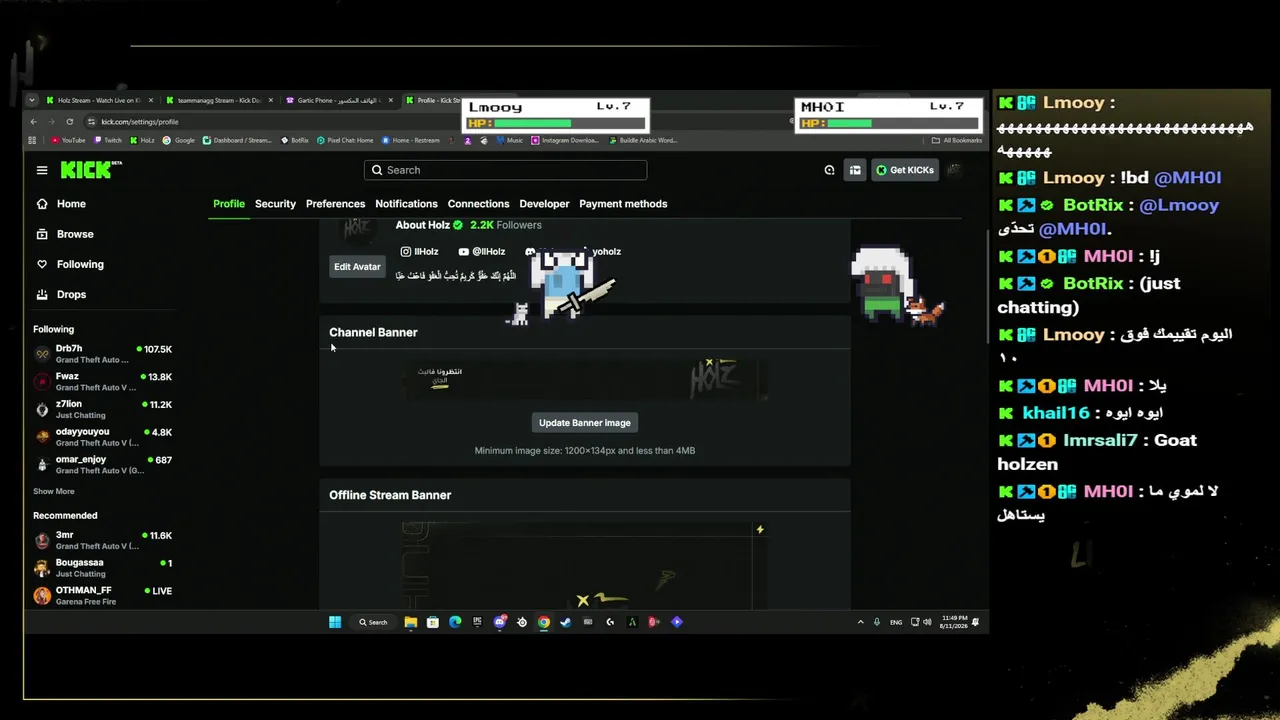Click the Edit Avatar button

point(357,267)
